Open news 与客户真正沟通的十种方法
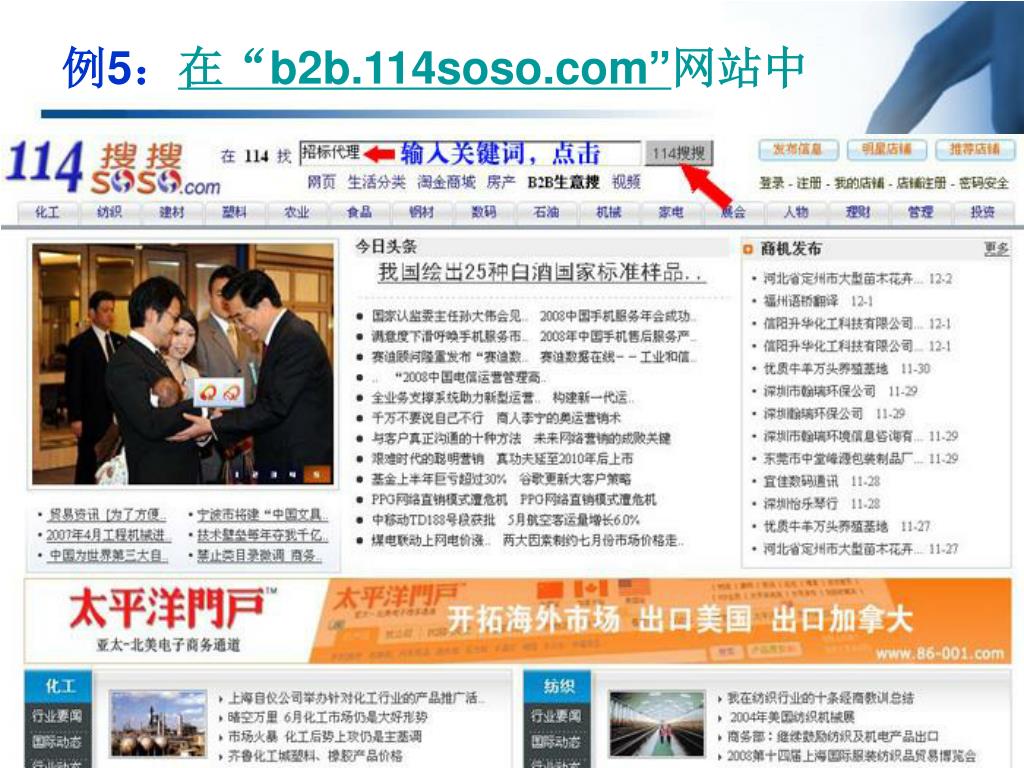This screenshot has width=1024, height=768. tap(447, 438)
